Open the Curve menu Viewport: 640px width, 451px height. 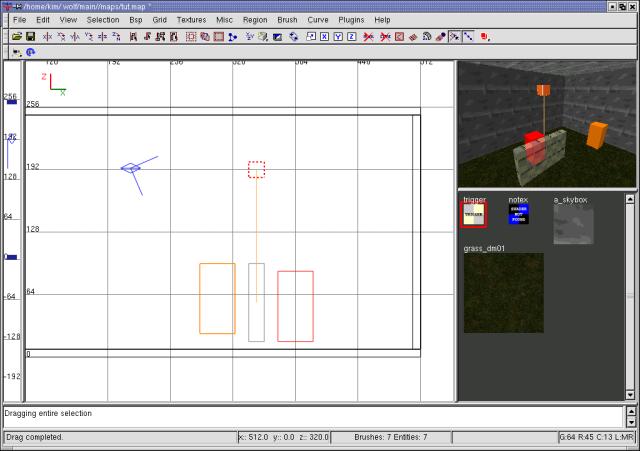318,20
